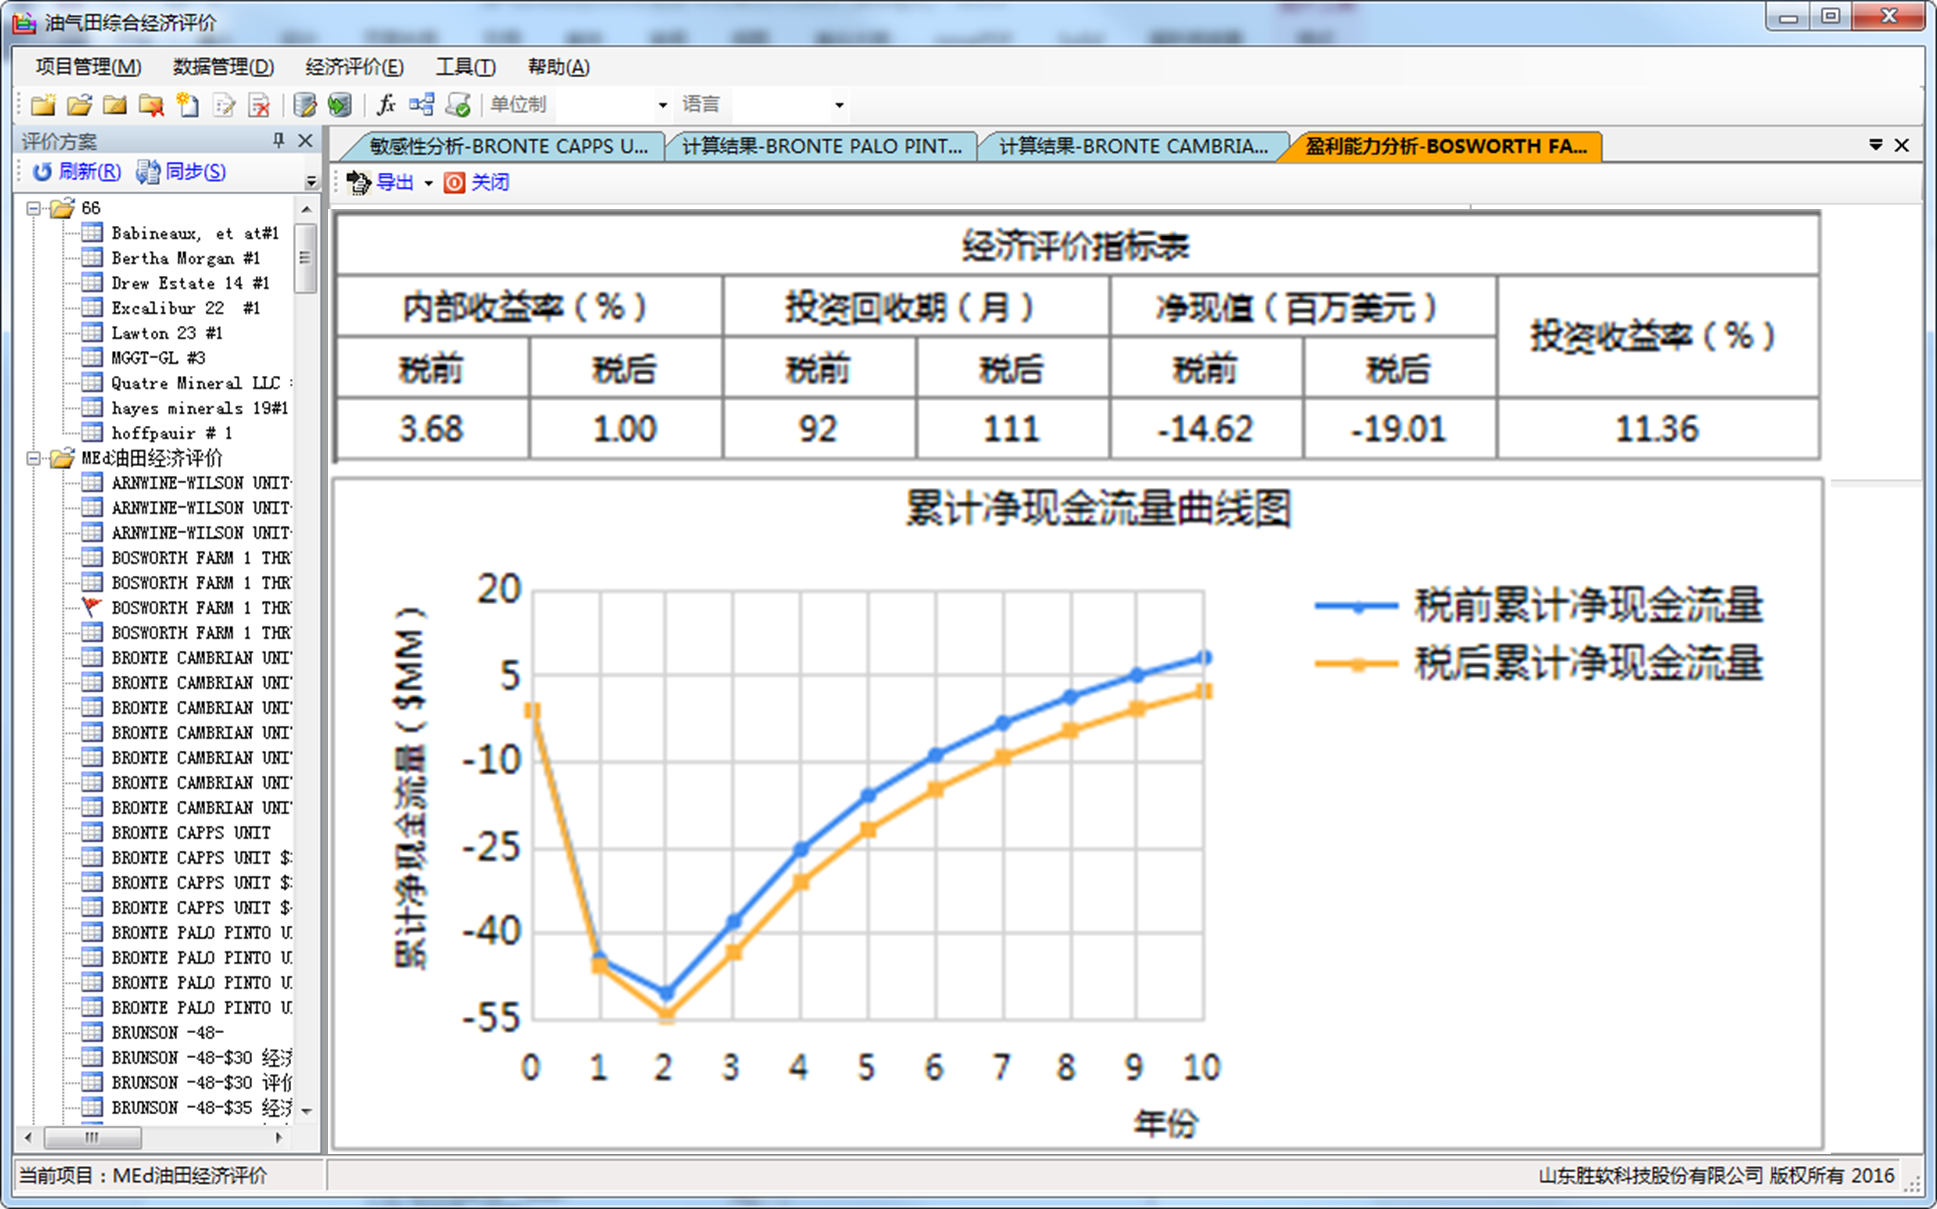Collapse the MEd油田经济评价 tree folder
1937x1209 pixels.
(x=34, y=458)
